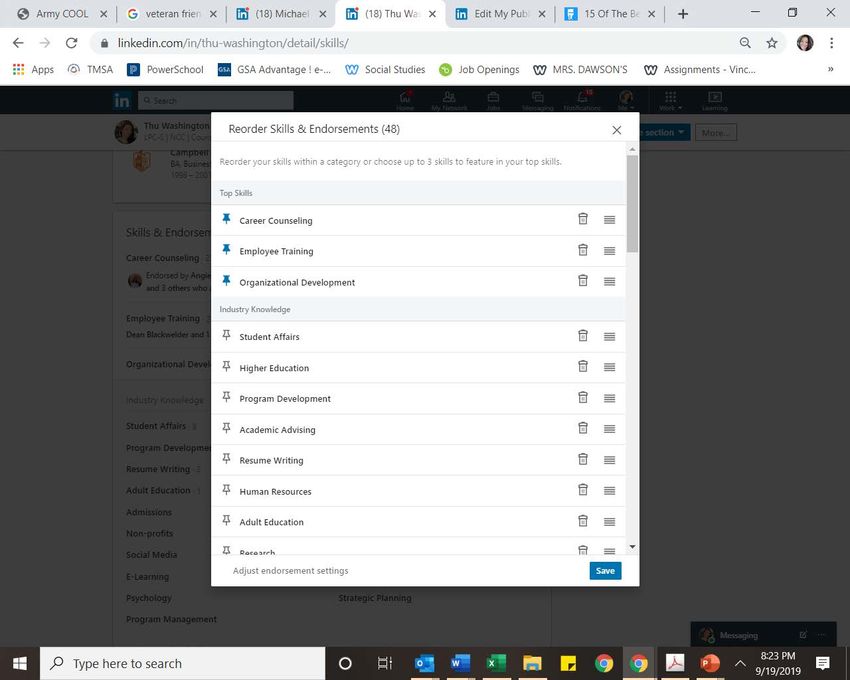Delete the Organizational Development skill
Viewport: 850px width, 680px height.
(x=583, y=280)
